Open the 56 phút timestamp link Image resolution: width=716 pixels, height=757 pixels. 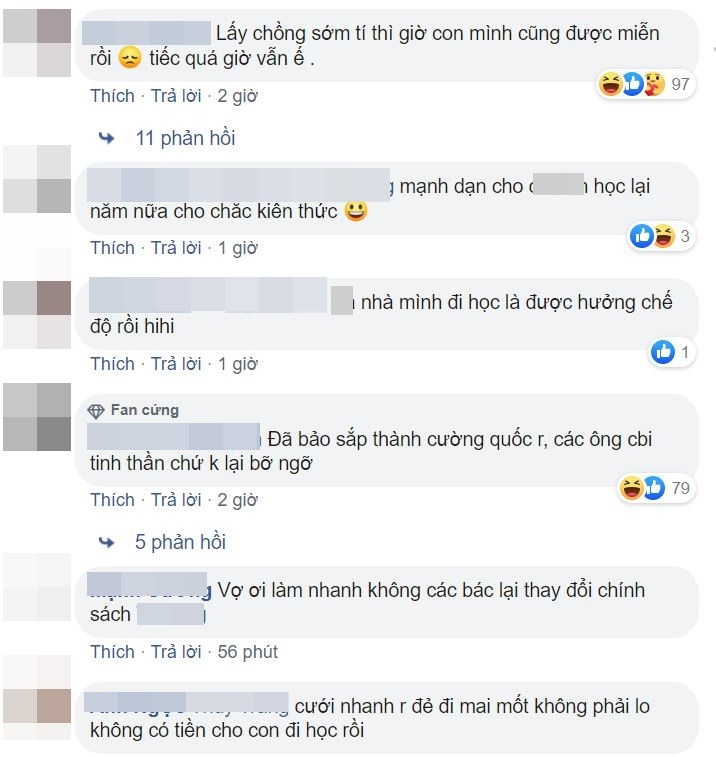coord(247,652)
